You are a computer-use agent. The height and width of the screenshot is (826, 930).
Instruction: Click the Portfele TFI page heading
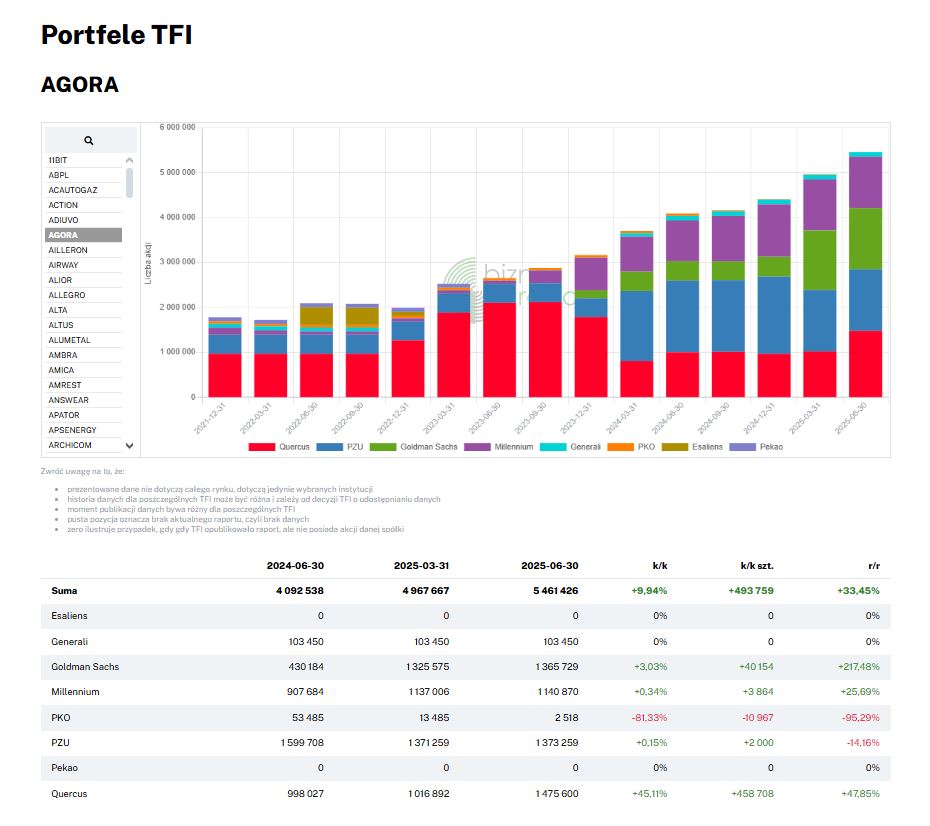click(x=117, y=34)
